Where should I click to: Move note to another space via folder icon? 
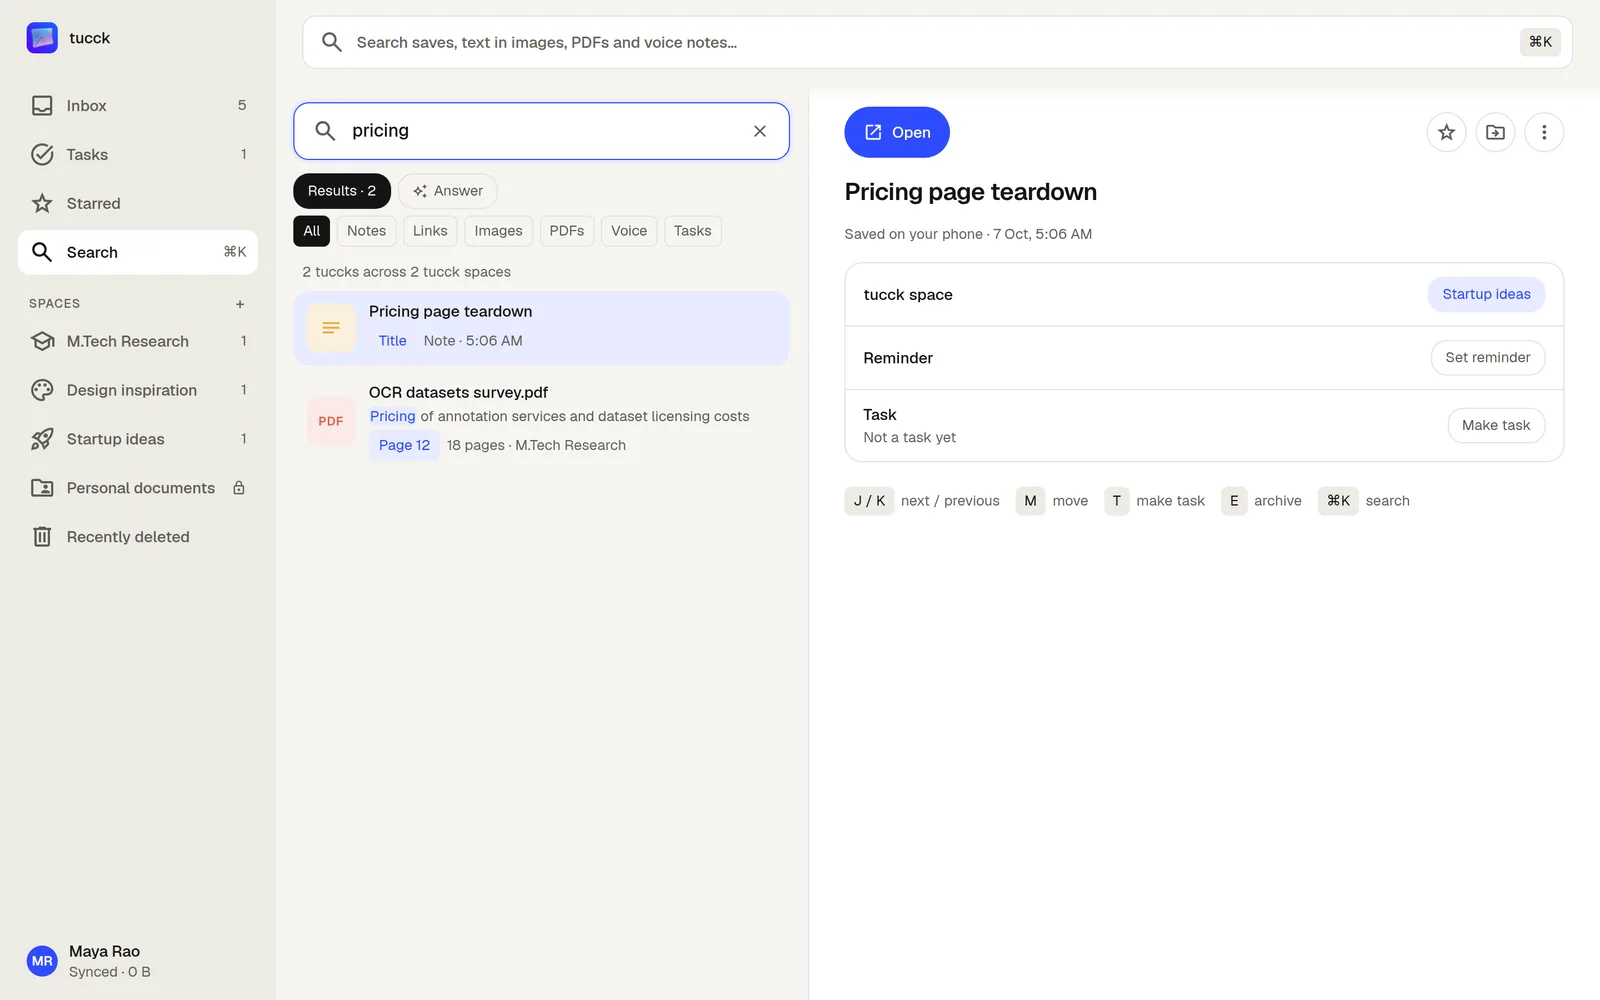(1495, 132)
